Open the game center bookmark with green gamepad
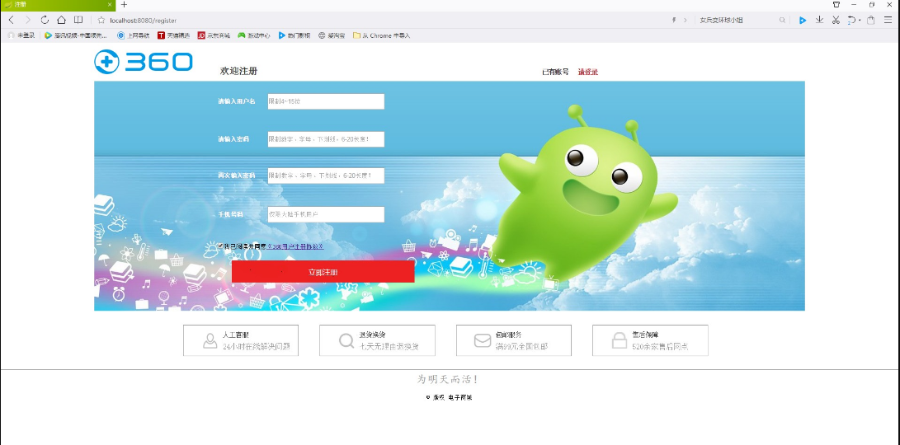Screen dimensions: 900x445 254,36
